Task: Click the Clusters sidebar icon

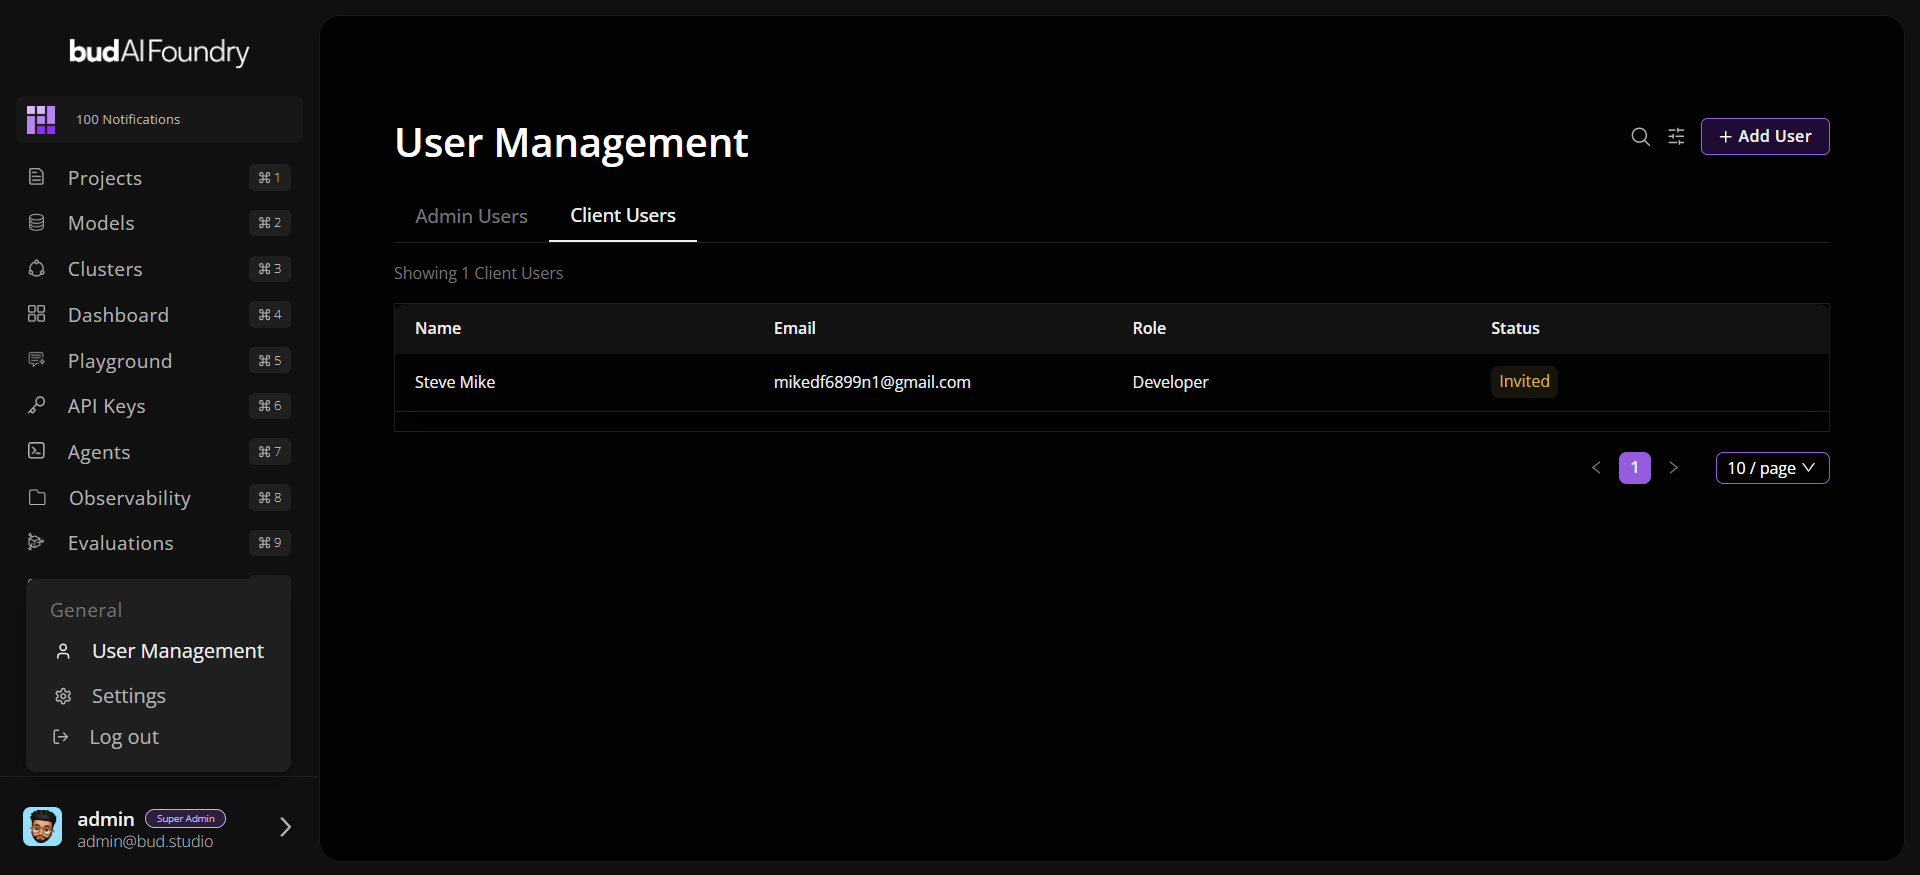Action: (x=37, y=268)
